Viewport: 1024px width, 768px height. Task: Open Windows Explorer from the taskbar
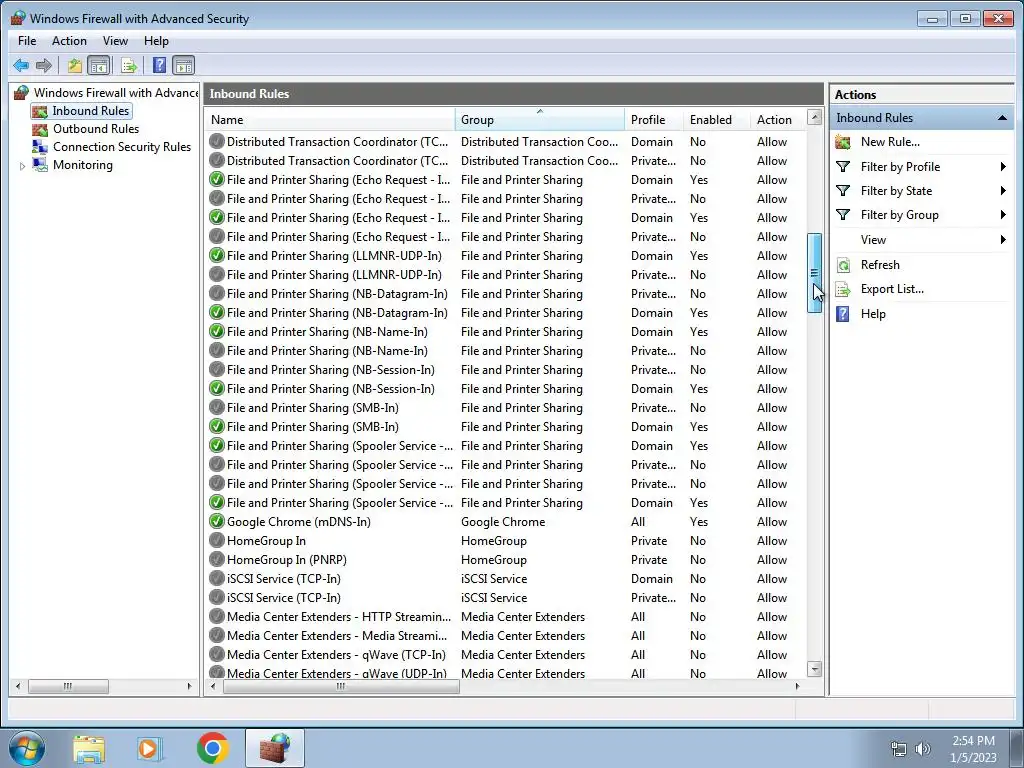[89, 748]
